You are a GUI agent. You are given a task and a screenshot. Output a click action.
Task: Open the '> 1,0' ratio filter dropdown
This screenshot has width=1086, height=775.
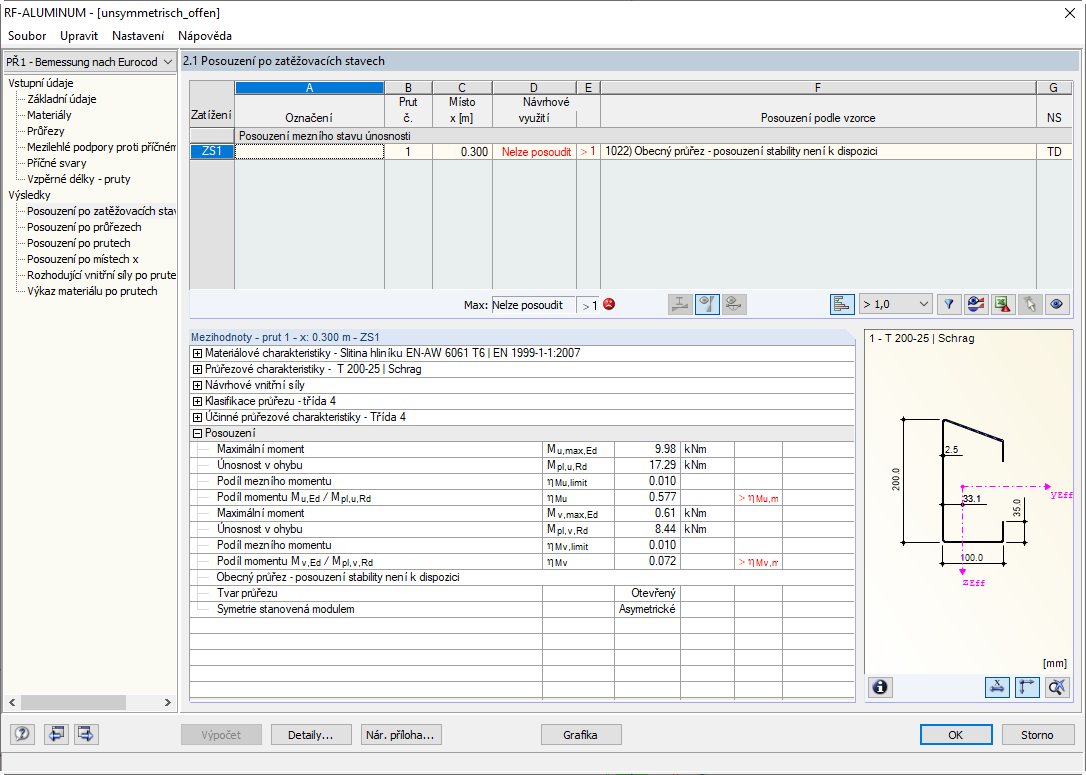tap(895, 304)
